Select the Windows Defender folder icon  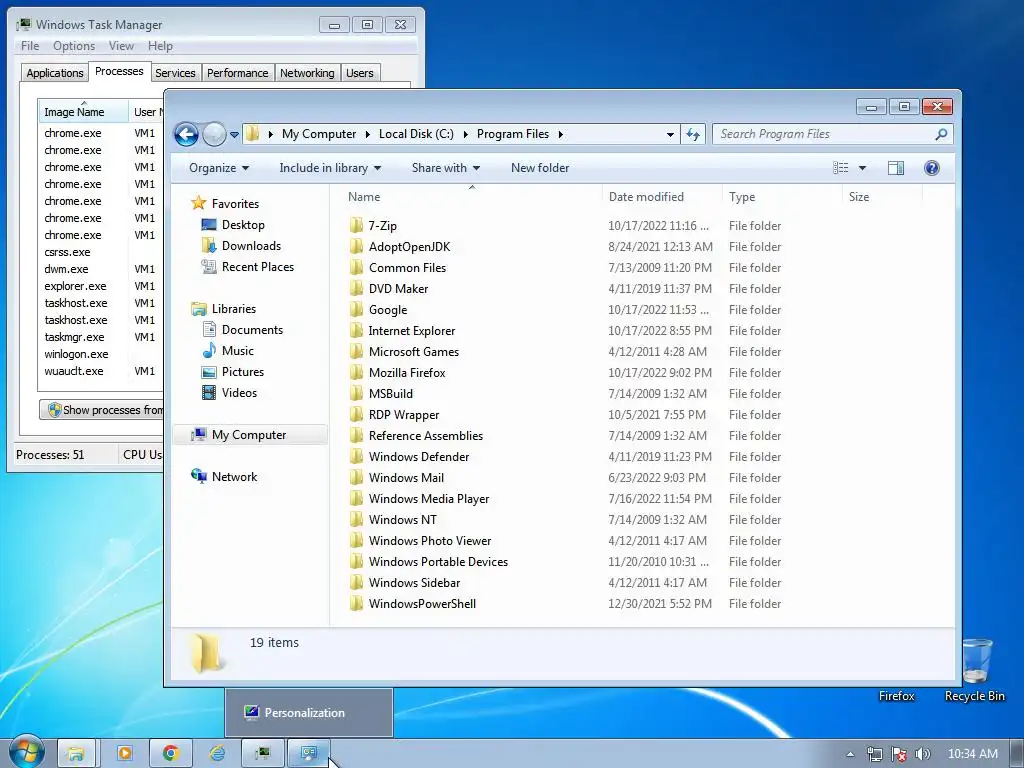pyautogui.click(x=356, y=456)
